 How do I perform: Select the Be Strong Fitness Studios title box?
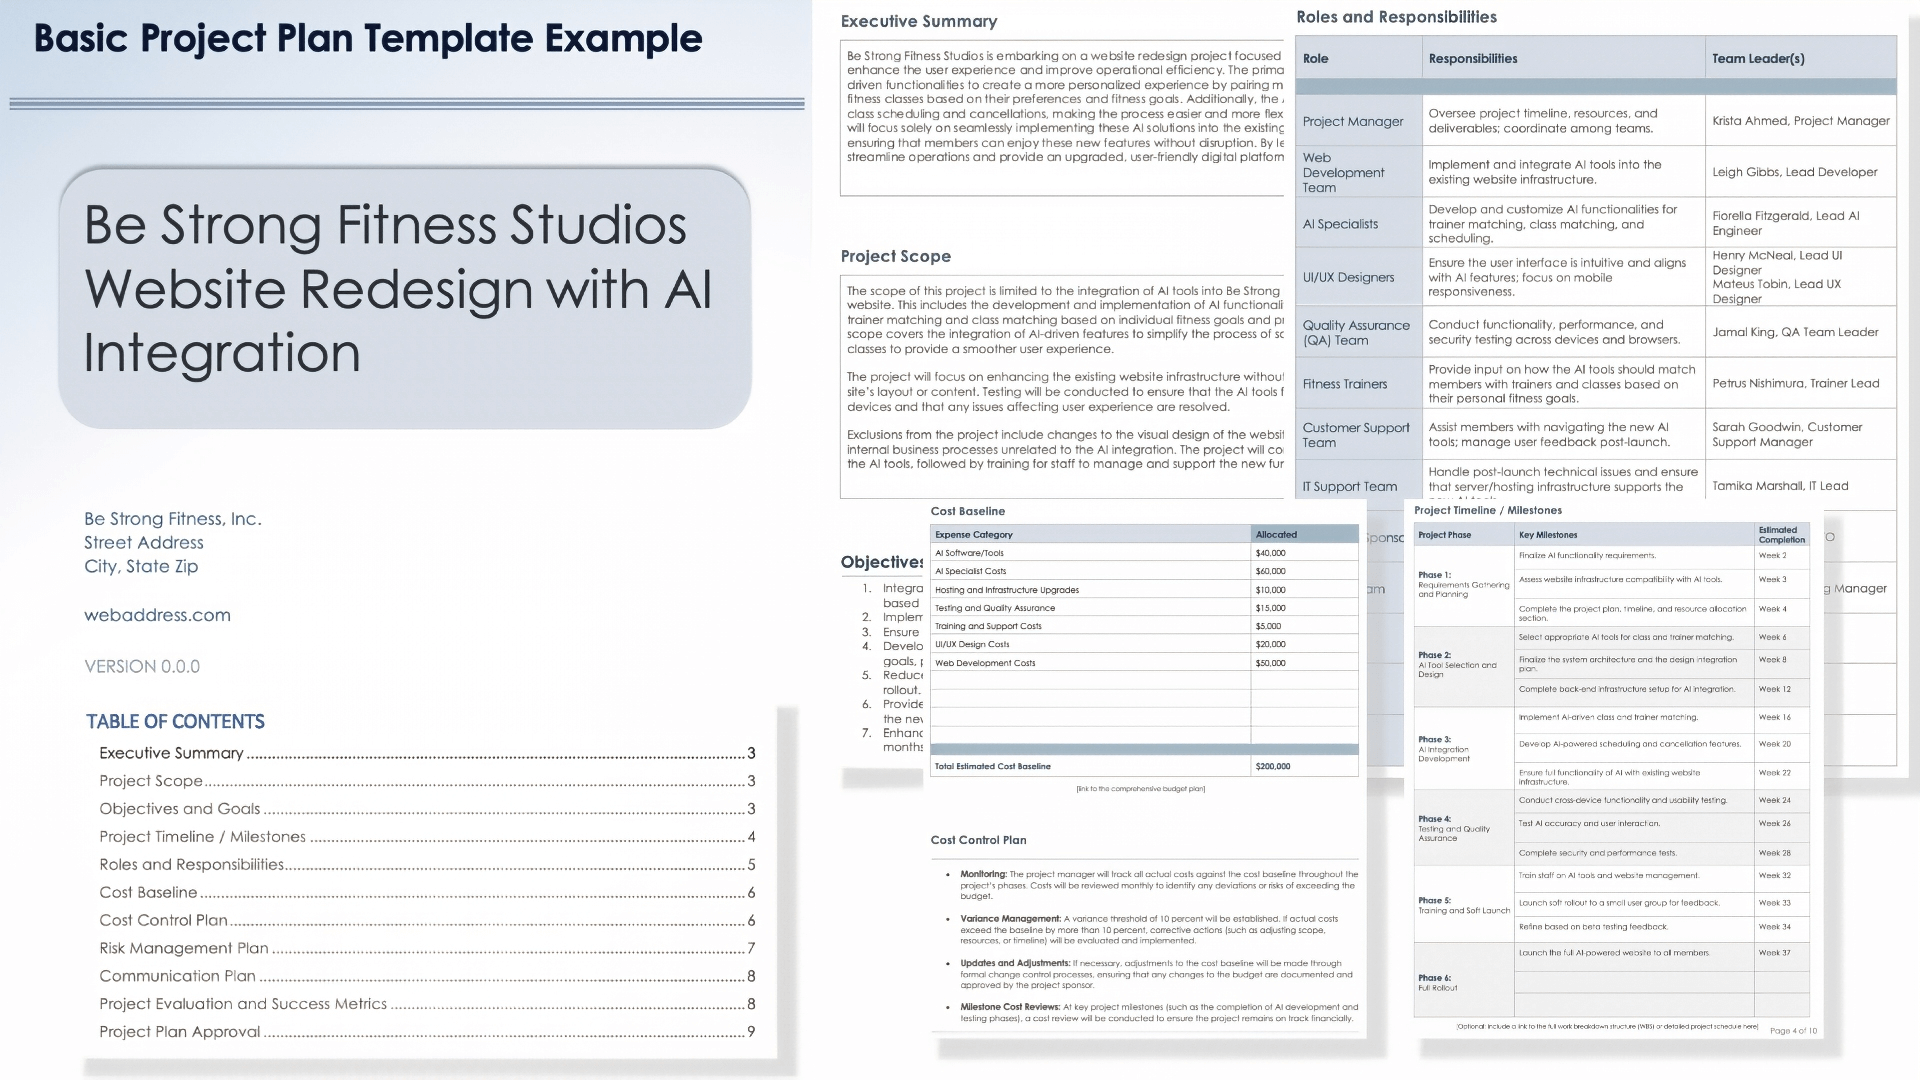404,298
